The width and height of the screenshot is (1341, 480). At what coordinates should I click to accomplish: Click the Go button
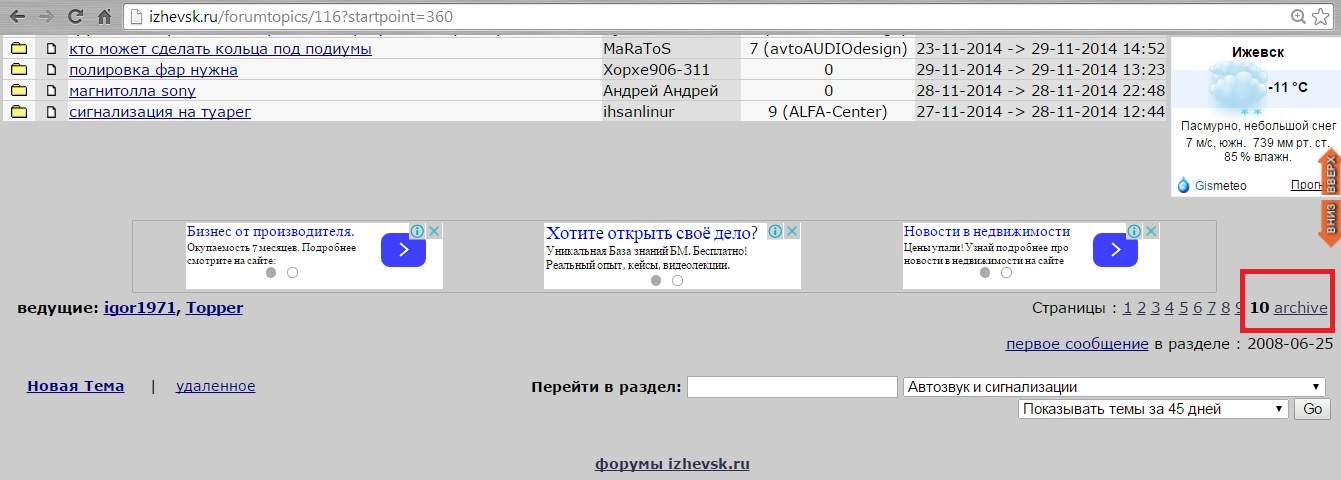[x=1312, y=409]
